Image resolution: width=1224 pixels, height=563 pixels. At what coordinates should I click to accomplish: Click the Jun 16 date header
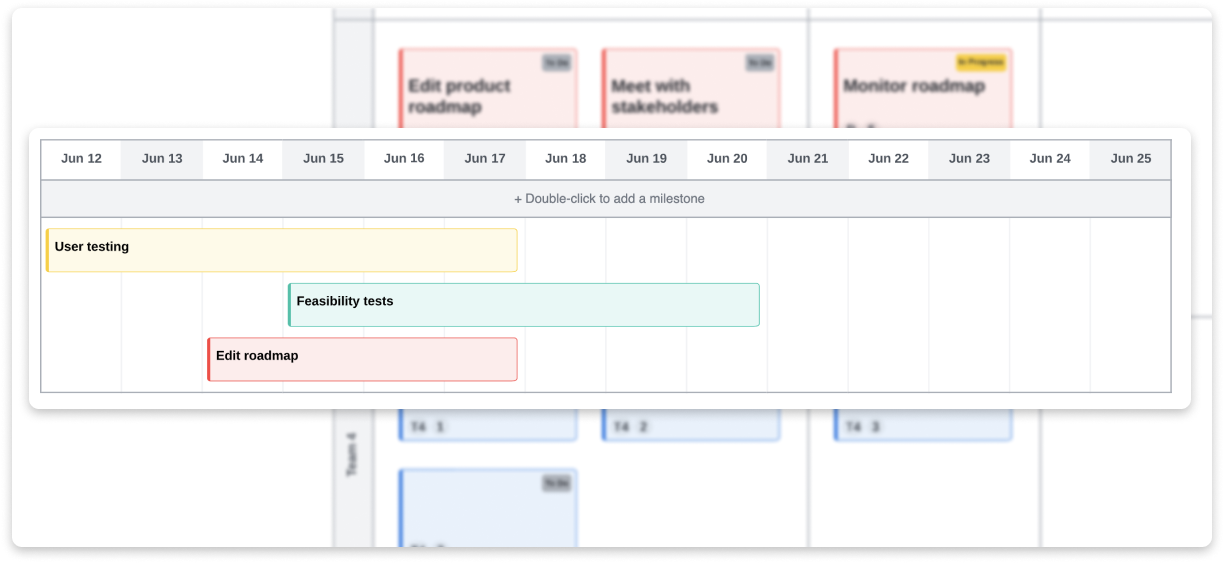(x=404, y=159)
